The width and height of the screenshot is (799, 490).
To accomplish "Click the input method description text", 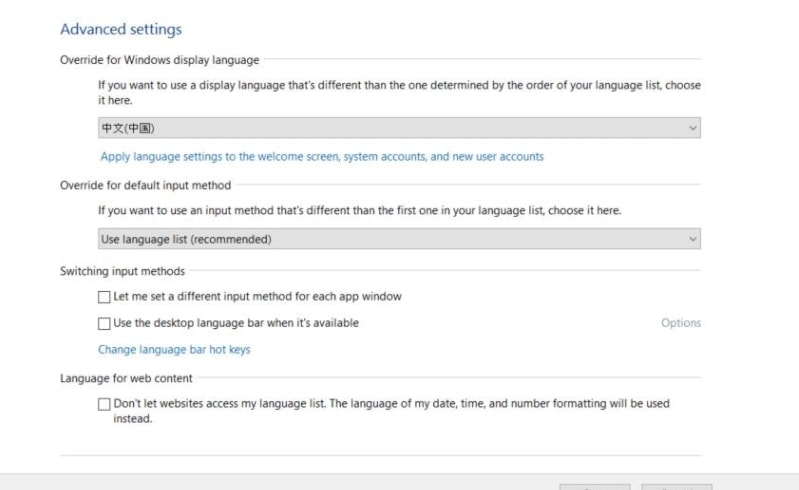I will 359,210.
